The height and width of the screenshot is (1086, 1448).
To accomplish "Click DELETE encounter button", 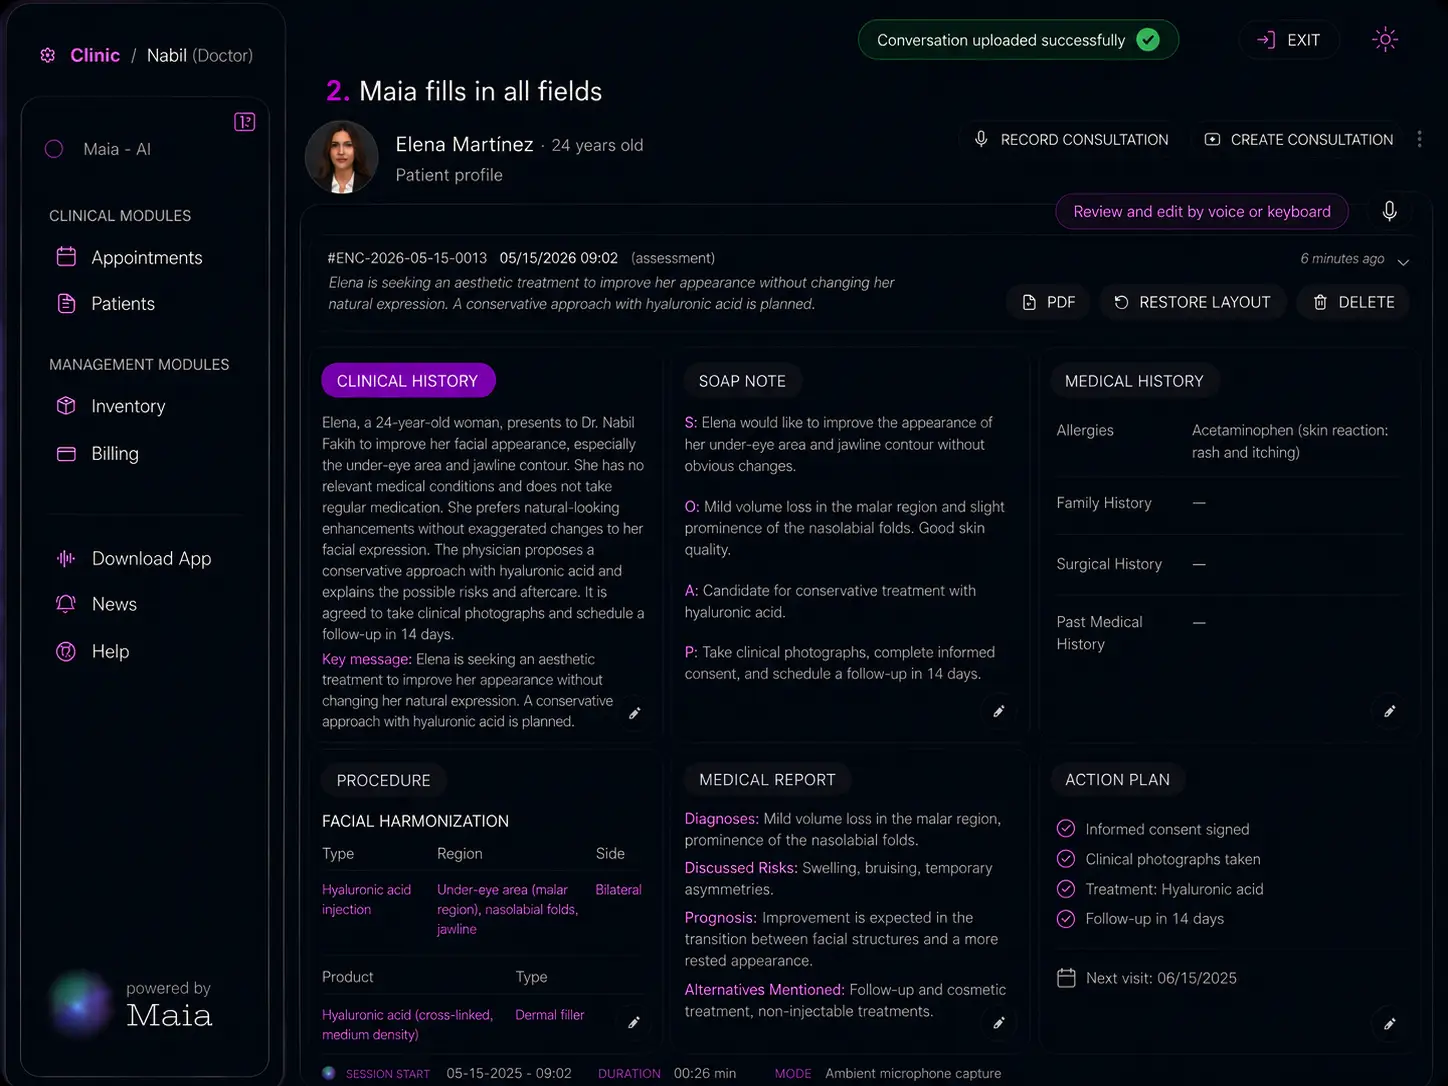I will coord(1353,302).
